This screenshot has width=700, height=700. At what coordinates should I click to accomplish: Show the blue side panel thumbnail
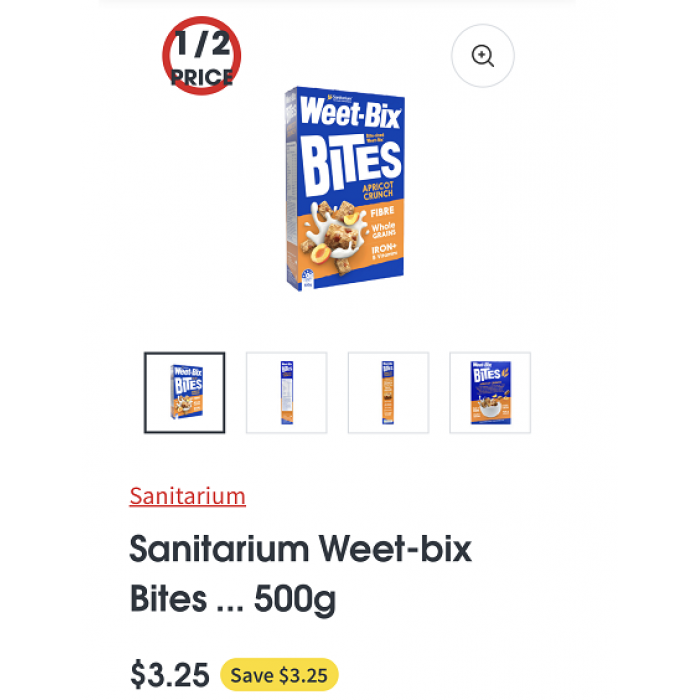click(x=287, y=393)
